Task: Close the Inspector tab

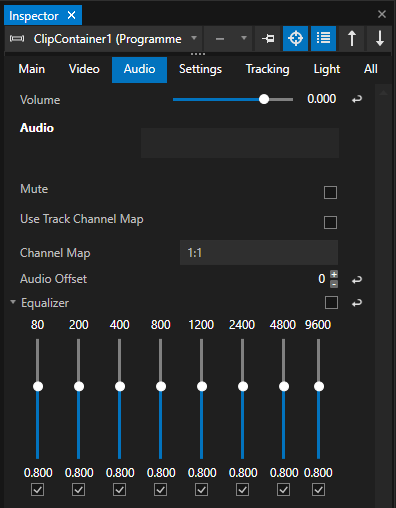Action: (x=71, y=15)
